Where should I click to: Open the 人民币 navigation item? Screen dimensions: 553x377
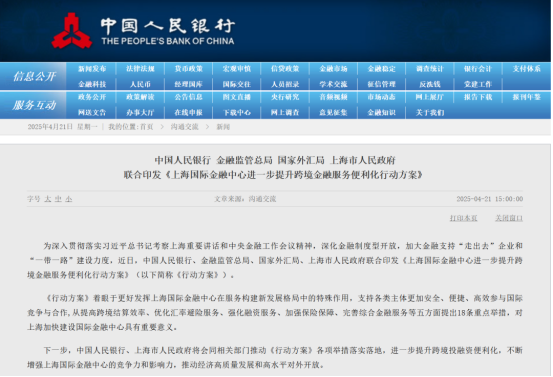(140, 84)
